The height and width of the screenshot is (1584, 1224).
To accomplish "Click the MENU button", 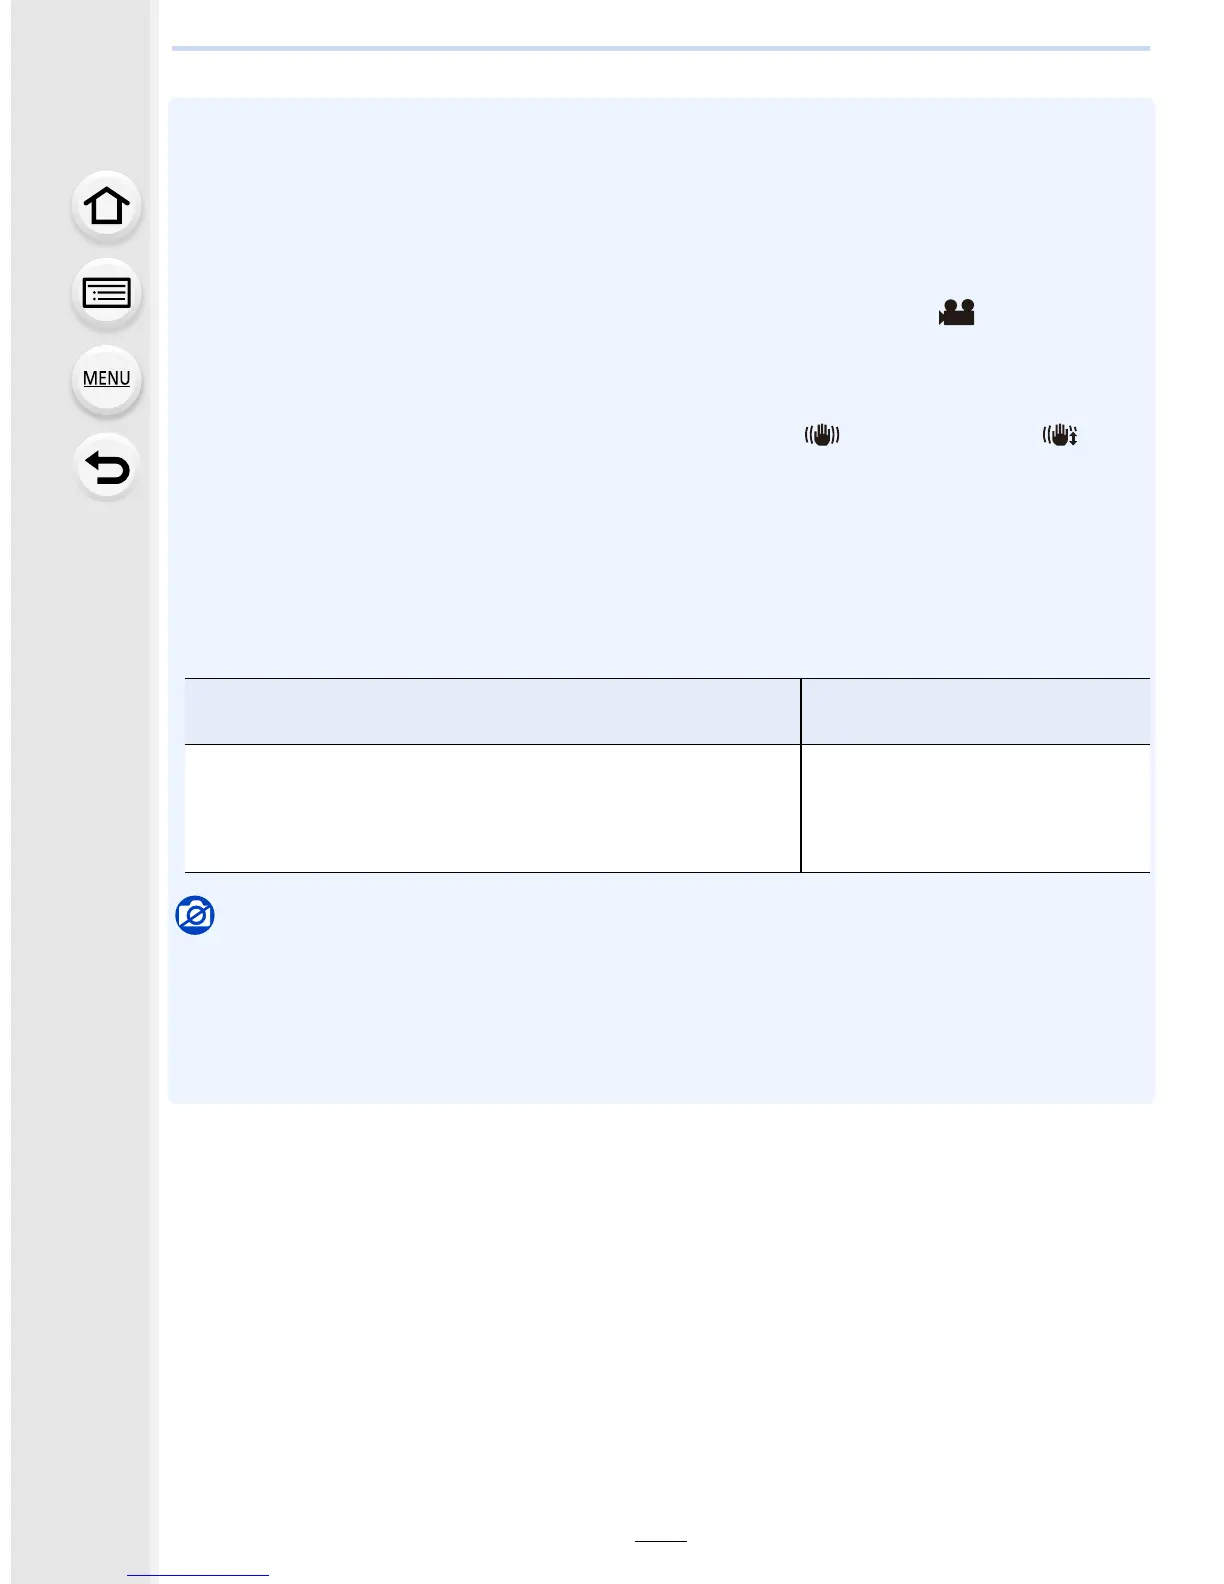I will coord(106,380).
